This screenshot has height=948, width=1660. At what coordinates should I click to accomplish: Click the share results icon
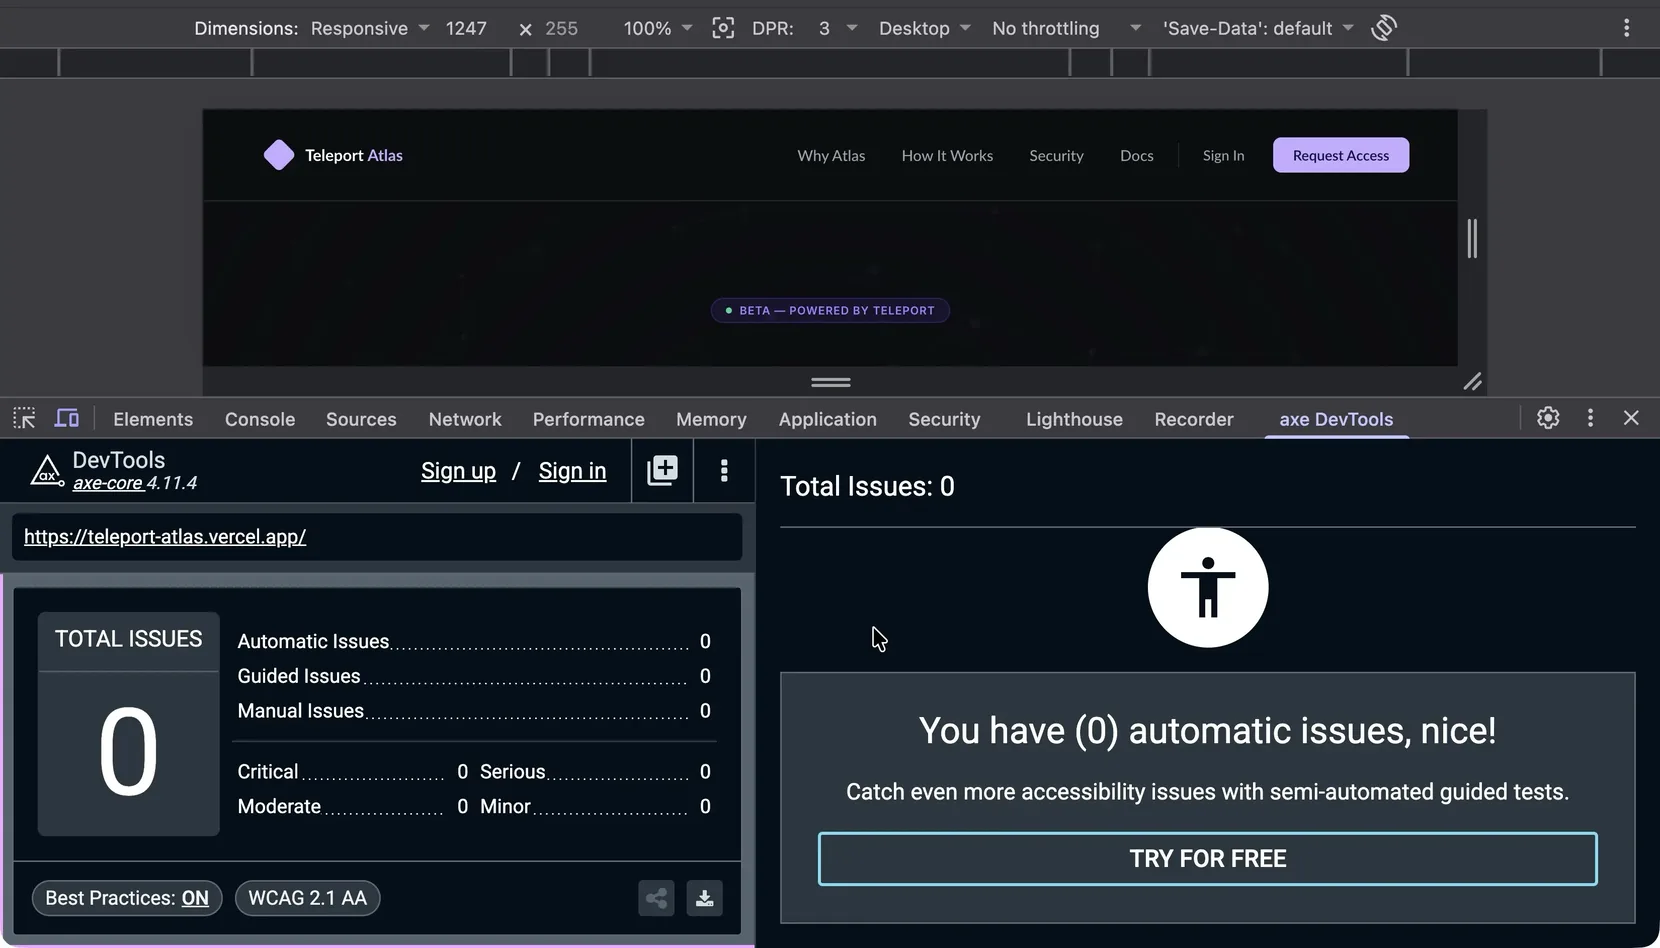[x=656, y=898]
